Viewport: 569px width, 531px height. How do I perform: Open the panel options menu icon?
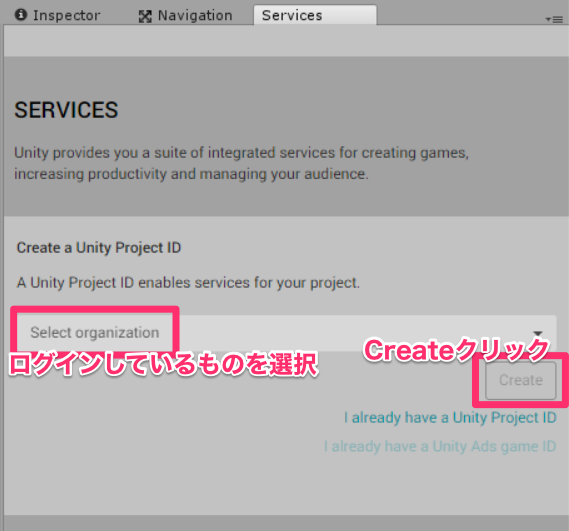tap(554, 19)
